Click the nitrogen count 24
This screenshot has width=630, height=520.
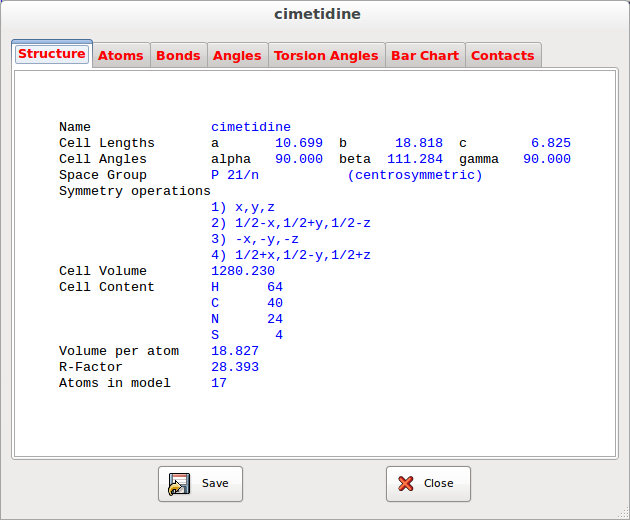275,319
